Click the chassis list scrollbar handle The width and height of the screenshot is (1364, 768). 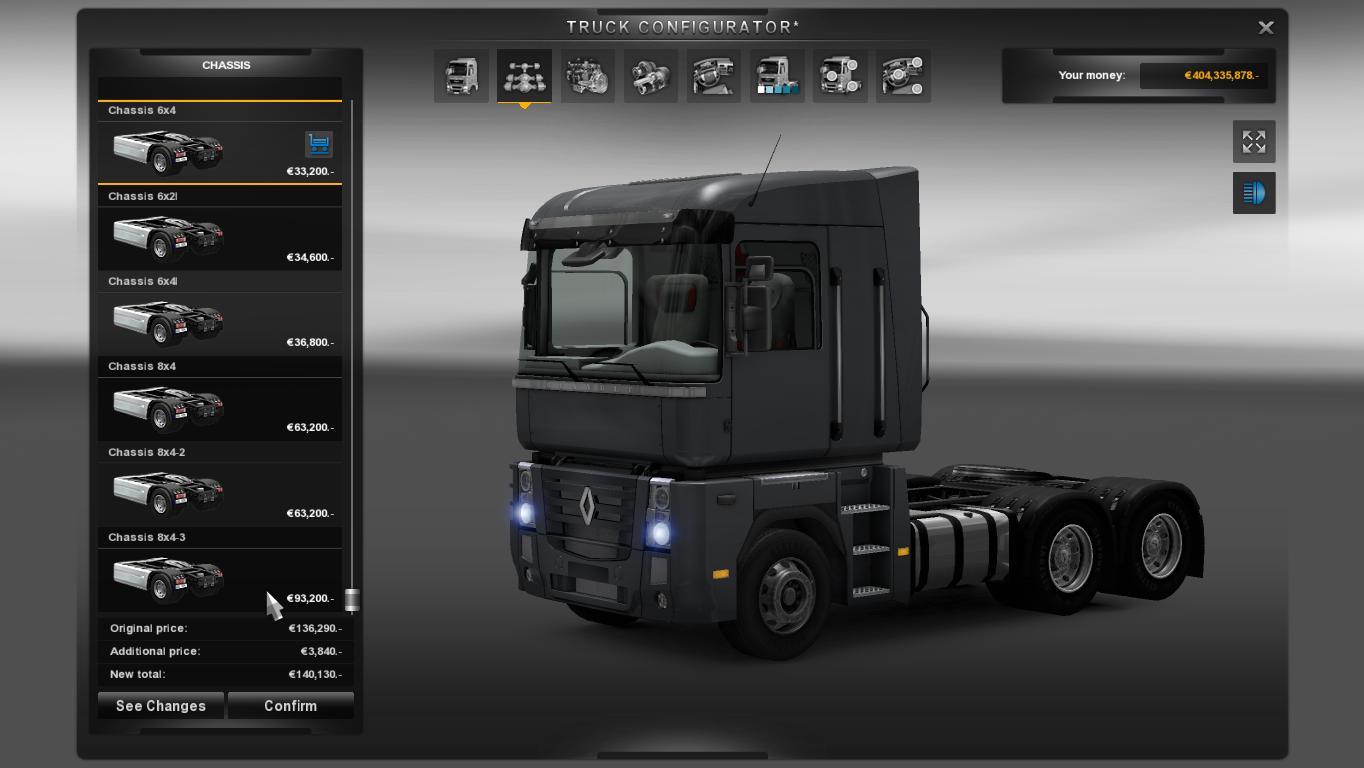coord(352,600)
